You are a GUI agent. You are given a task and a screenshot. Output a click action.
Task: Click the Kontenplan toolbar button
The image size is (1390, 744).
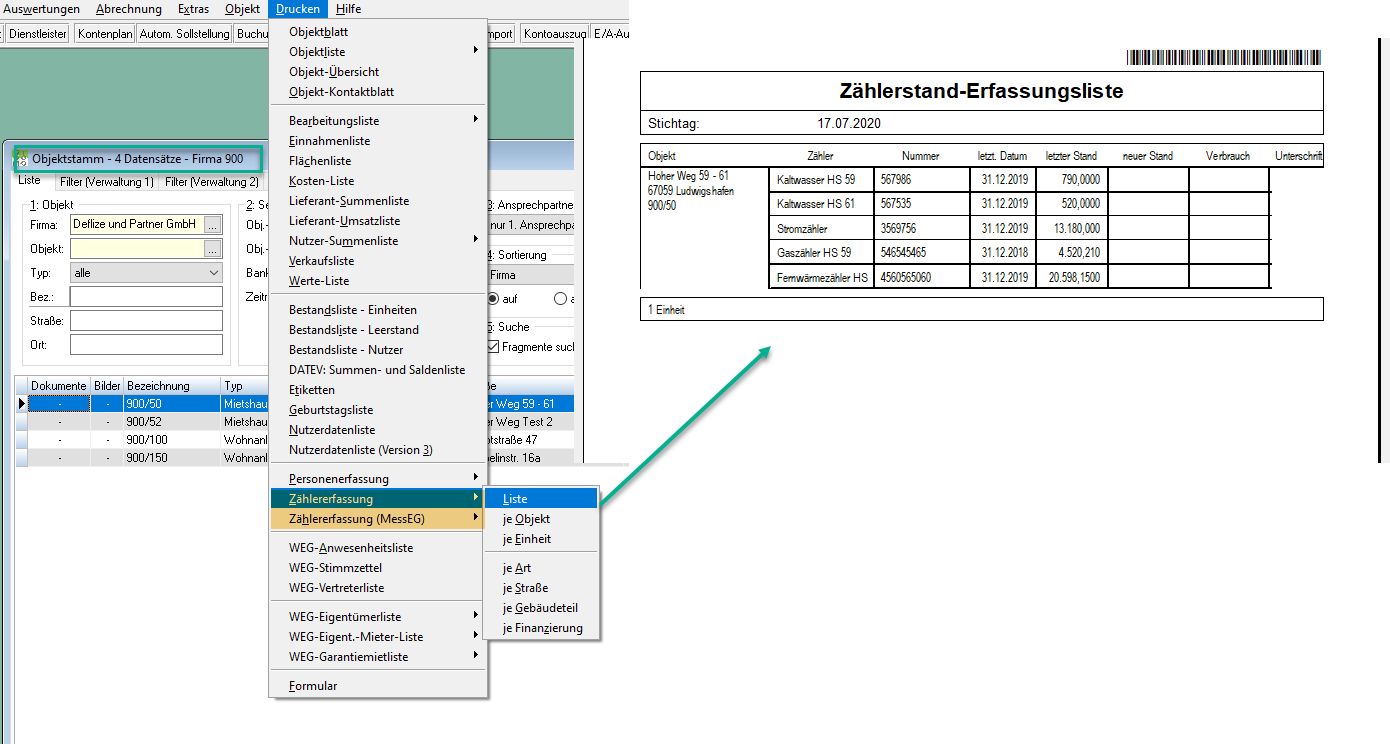104,34
